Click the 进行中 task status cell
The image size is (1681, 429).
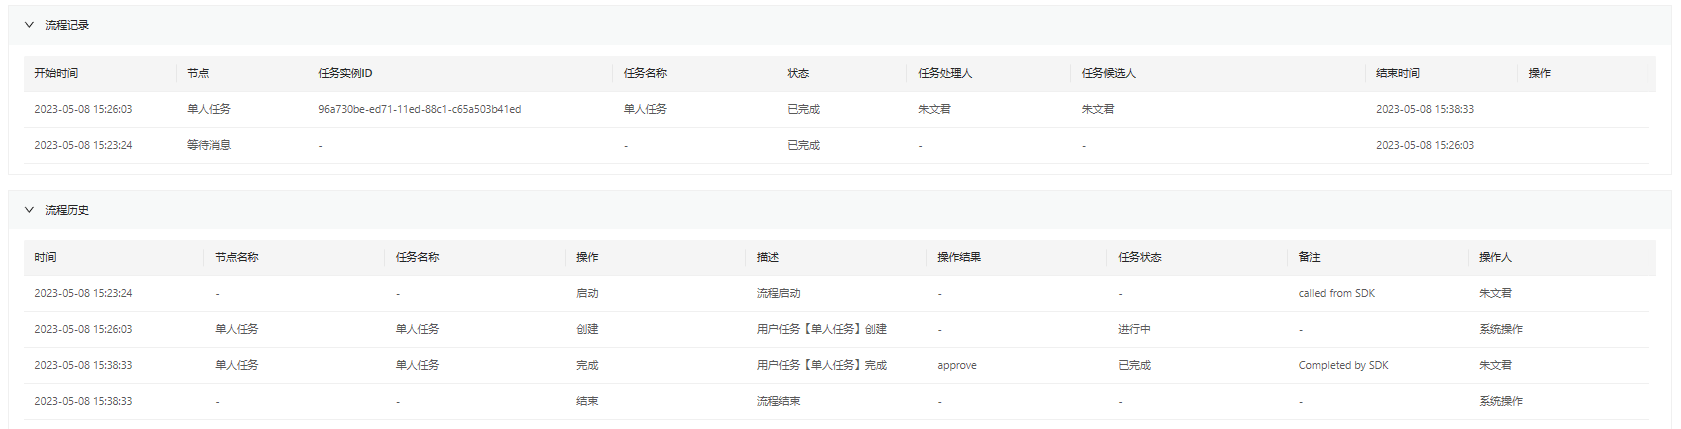point(1134,329)
